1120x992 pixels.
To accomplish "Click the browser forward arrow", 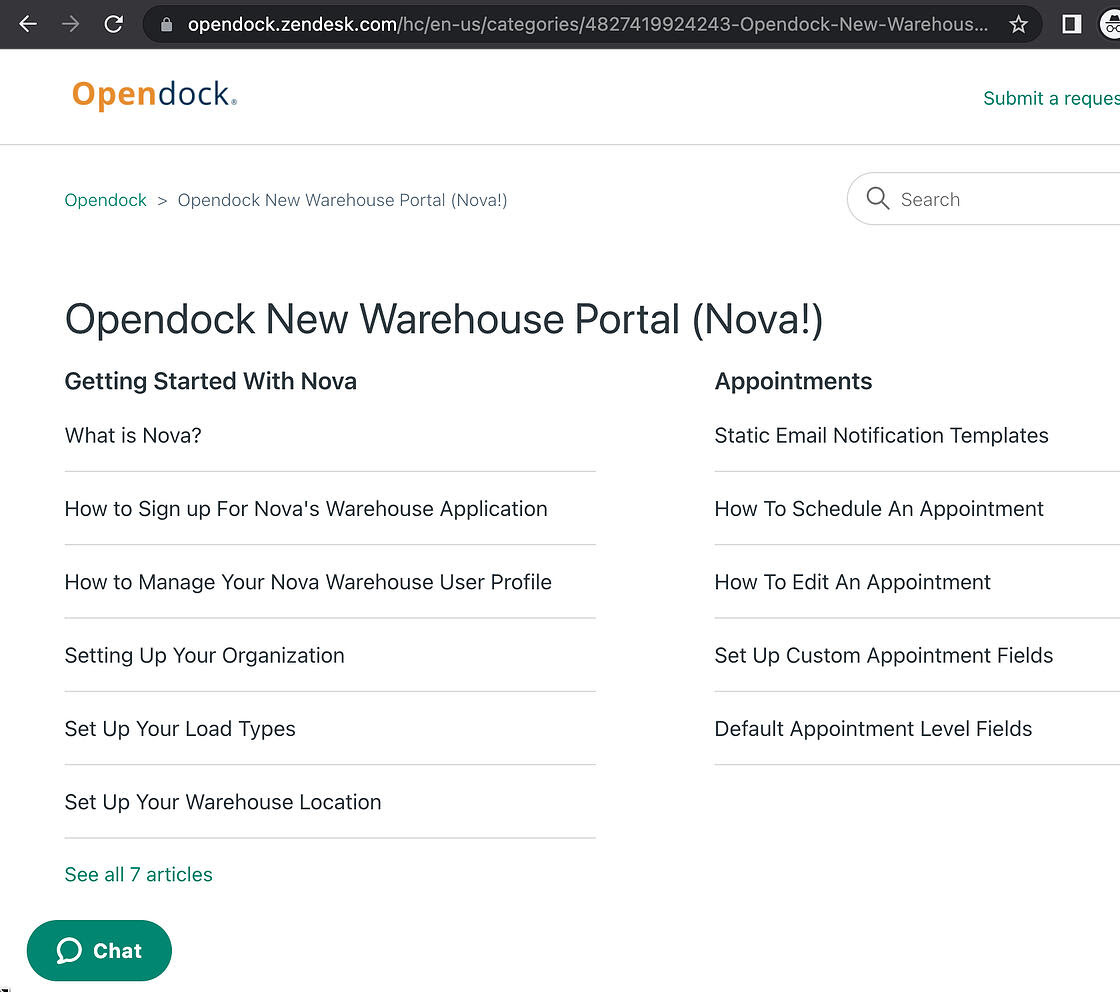I will 71,24.
